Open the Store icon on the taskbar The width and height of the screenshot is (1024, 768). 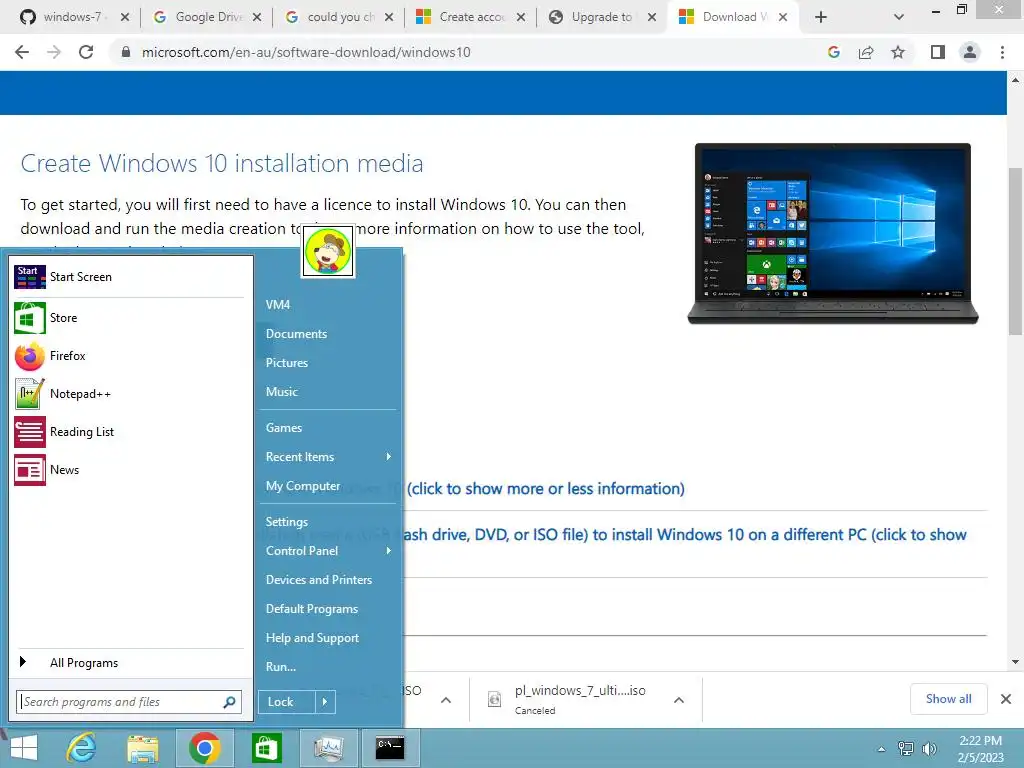[x=266, y=748]
